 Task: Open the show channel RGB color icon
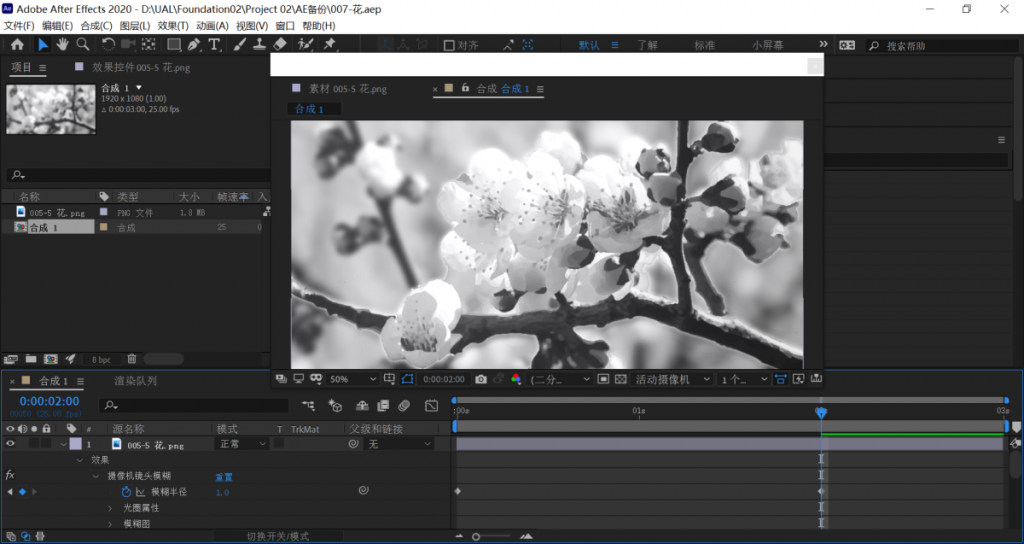tap(516, 379)
